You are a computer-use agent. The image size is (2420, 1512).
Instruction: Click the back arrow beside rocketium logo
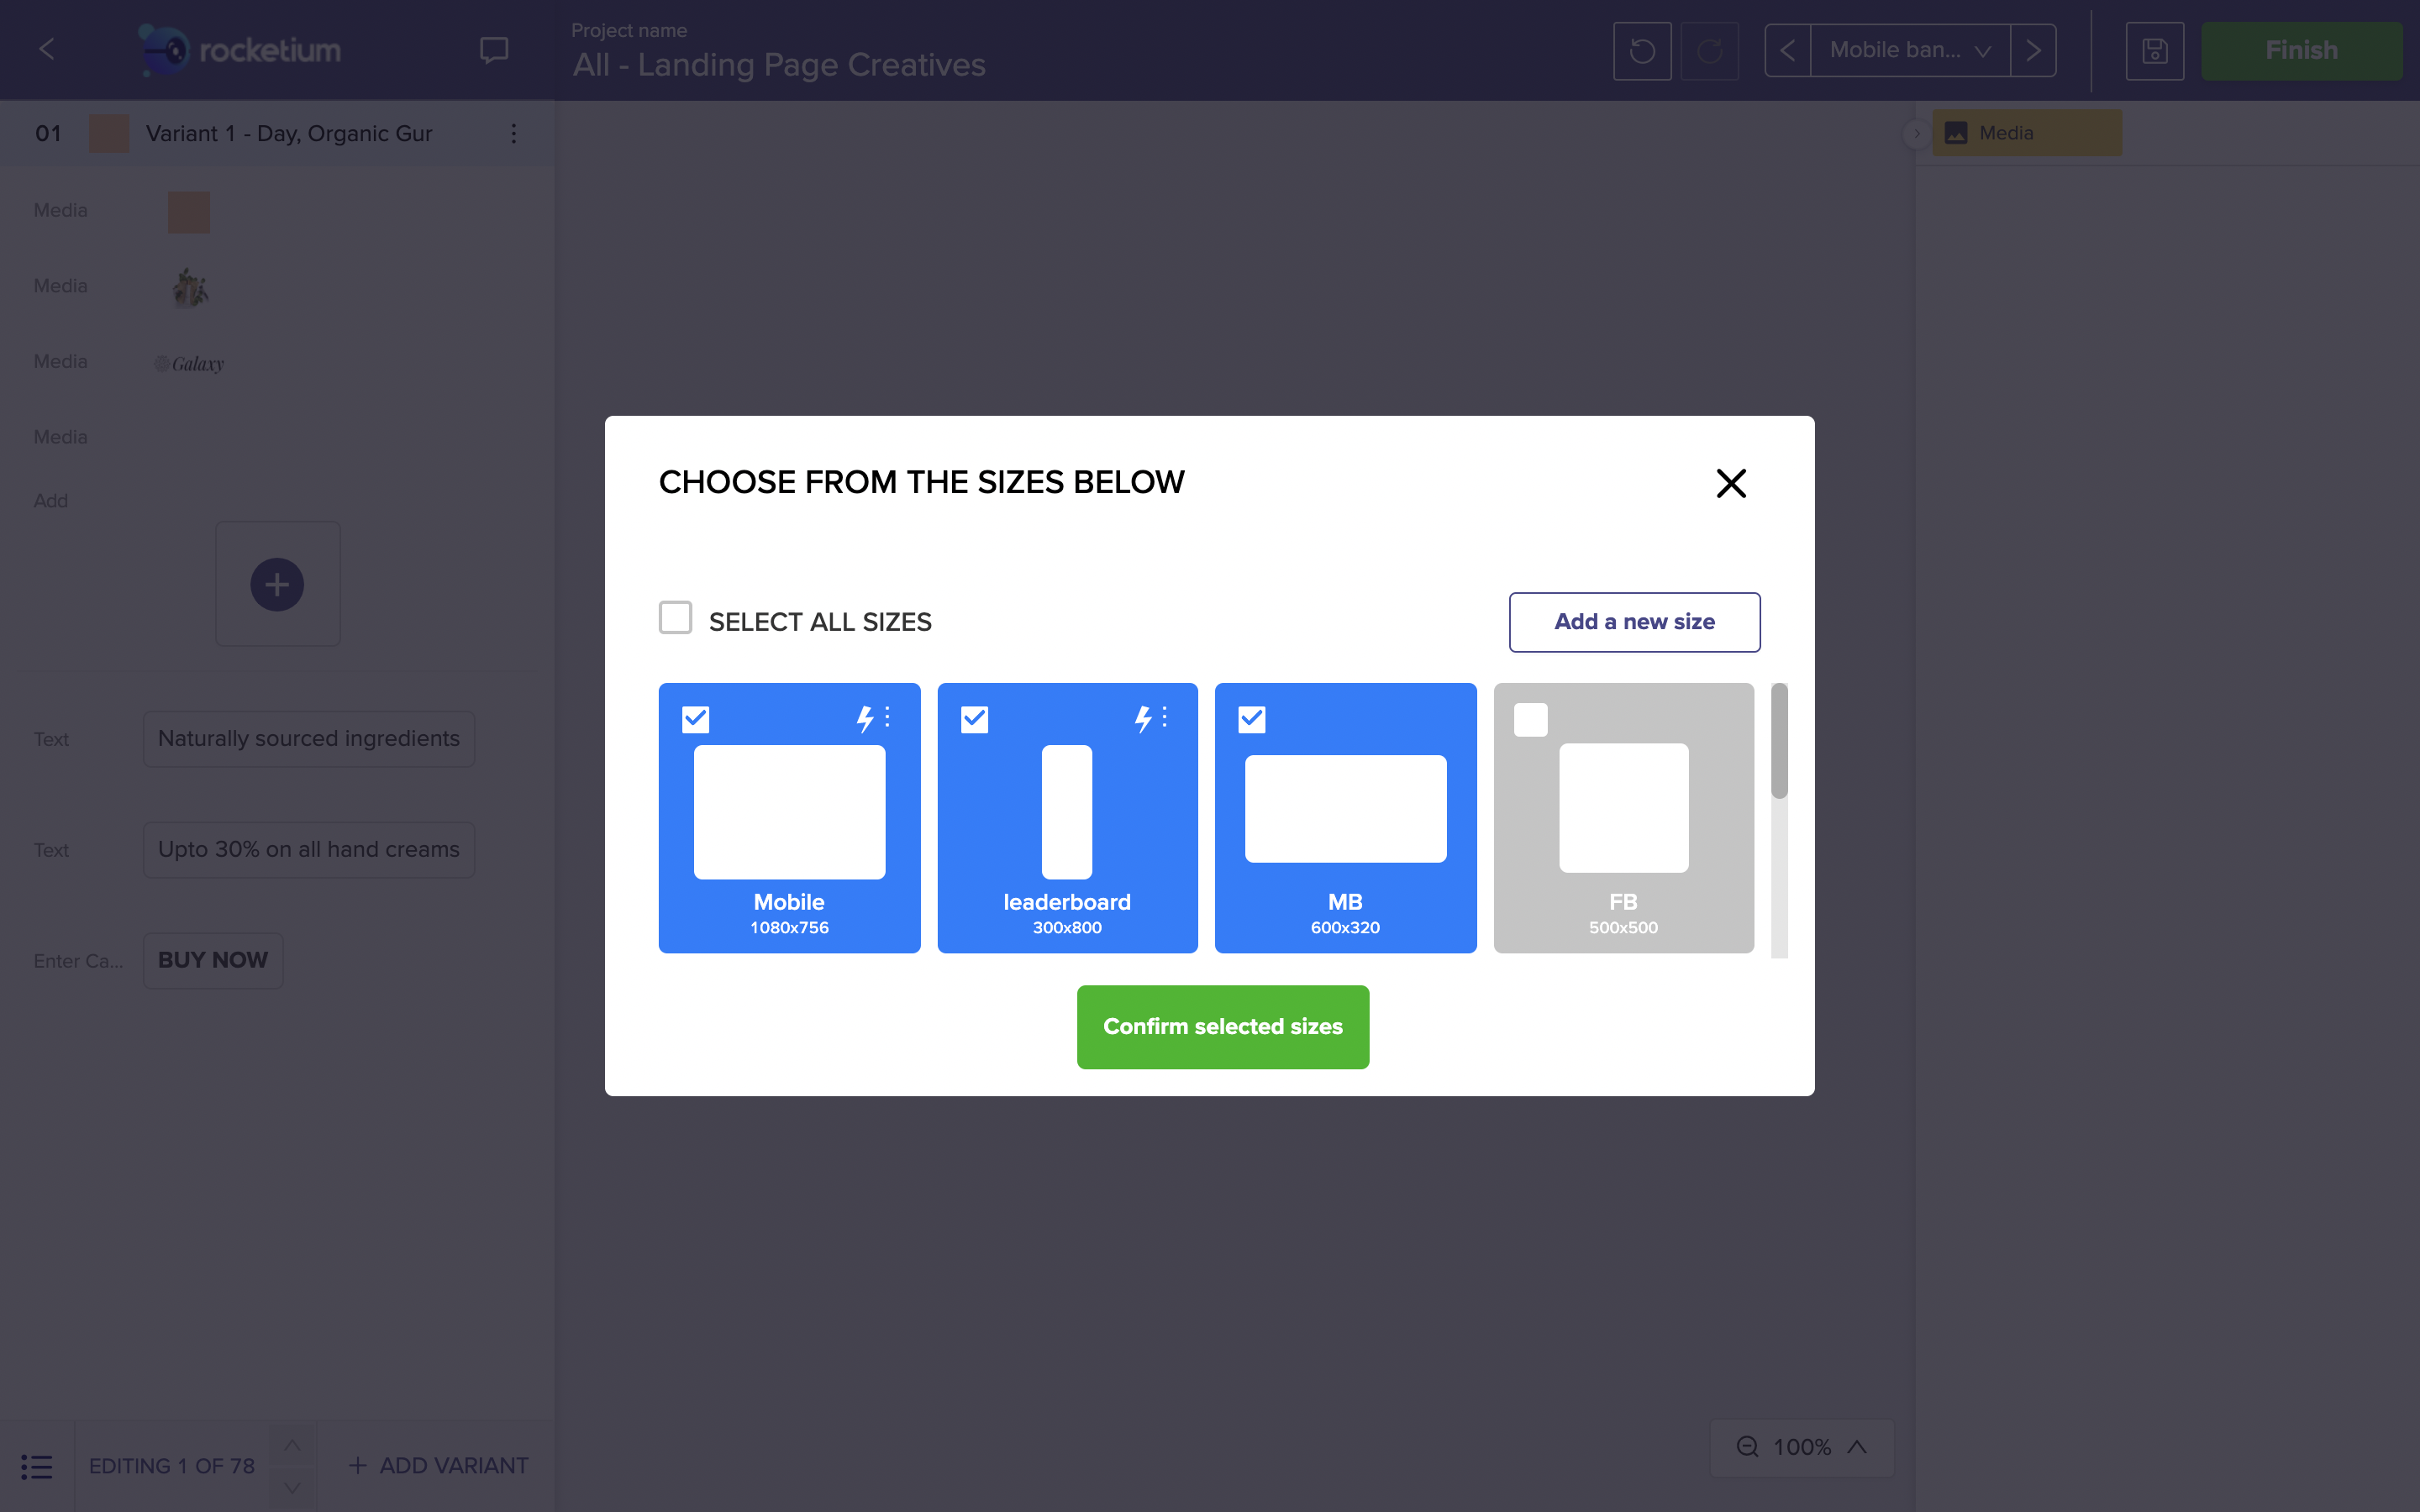point(47,48)
